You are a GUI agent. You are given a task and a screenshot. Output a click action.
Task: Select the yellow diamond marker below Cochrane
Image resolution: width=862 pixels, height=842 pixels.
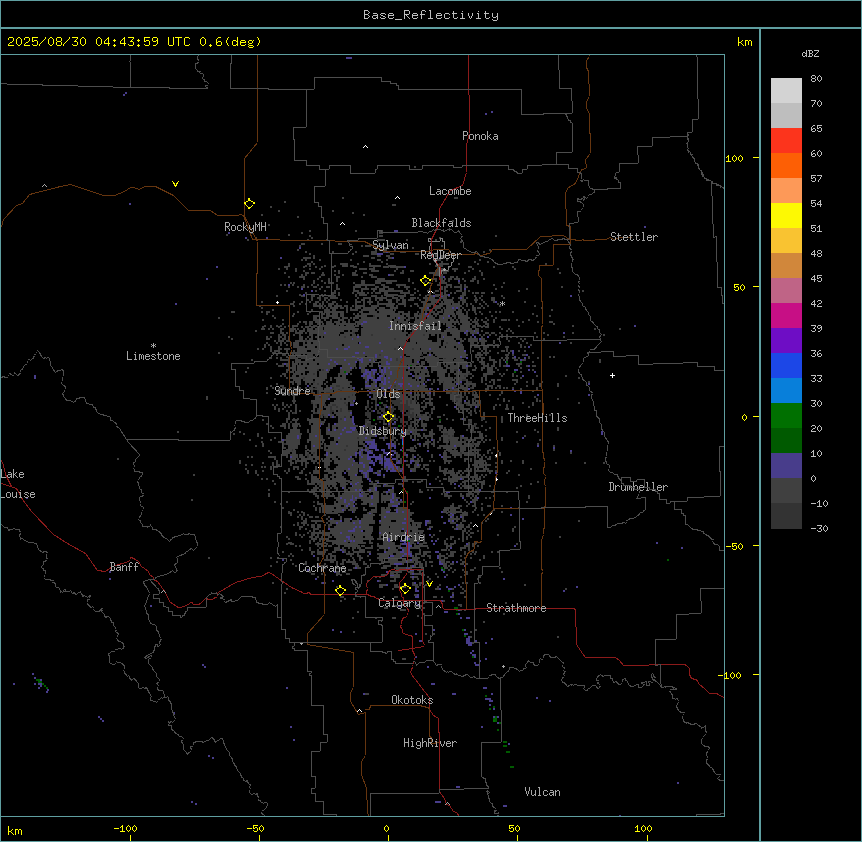point(340,591)
